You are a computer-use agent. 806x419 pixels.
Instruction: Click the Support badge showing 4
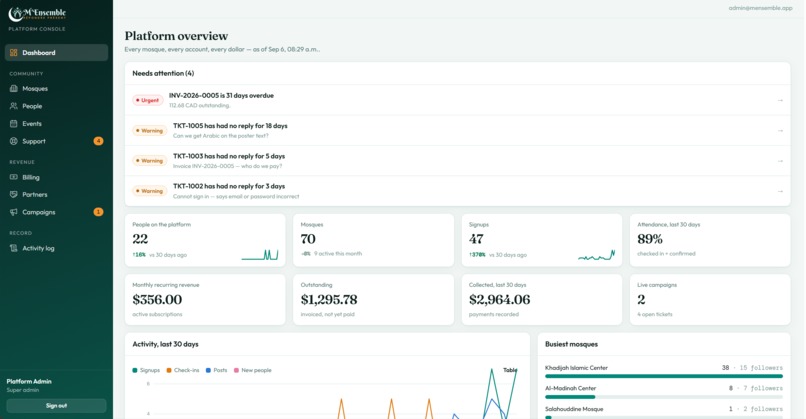click(x=98, y=141)
